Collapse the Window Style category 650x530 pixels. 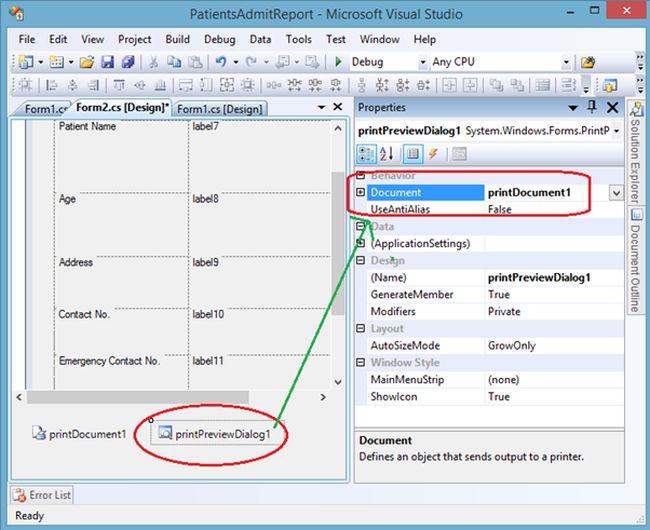(x=360, y=363)
